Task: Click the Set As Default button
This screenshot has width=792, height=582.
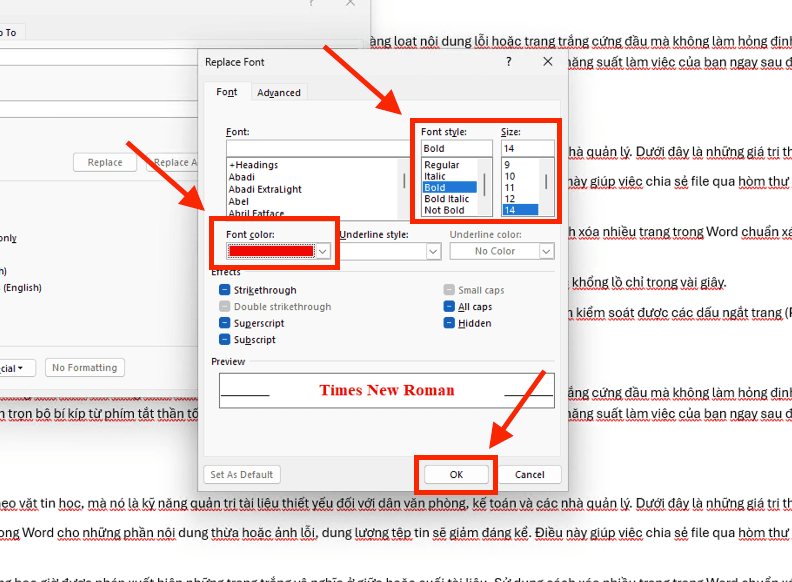Action: pyautogui.click(x=242, y=474)
